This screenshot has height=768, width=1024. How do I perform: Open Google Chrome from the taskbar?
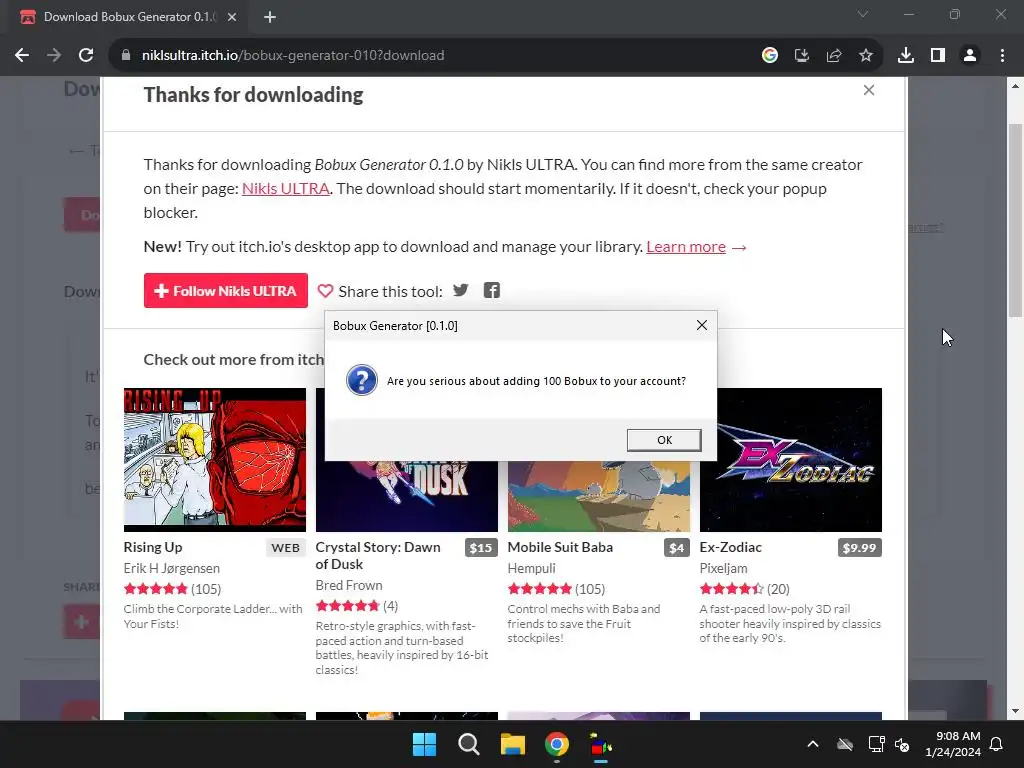click(x=556, y=744)
